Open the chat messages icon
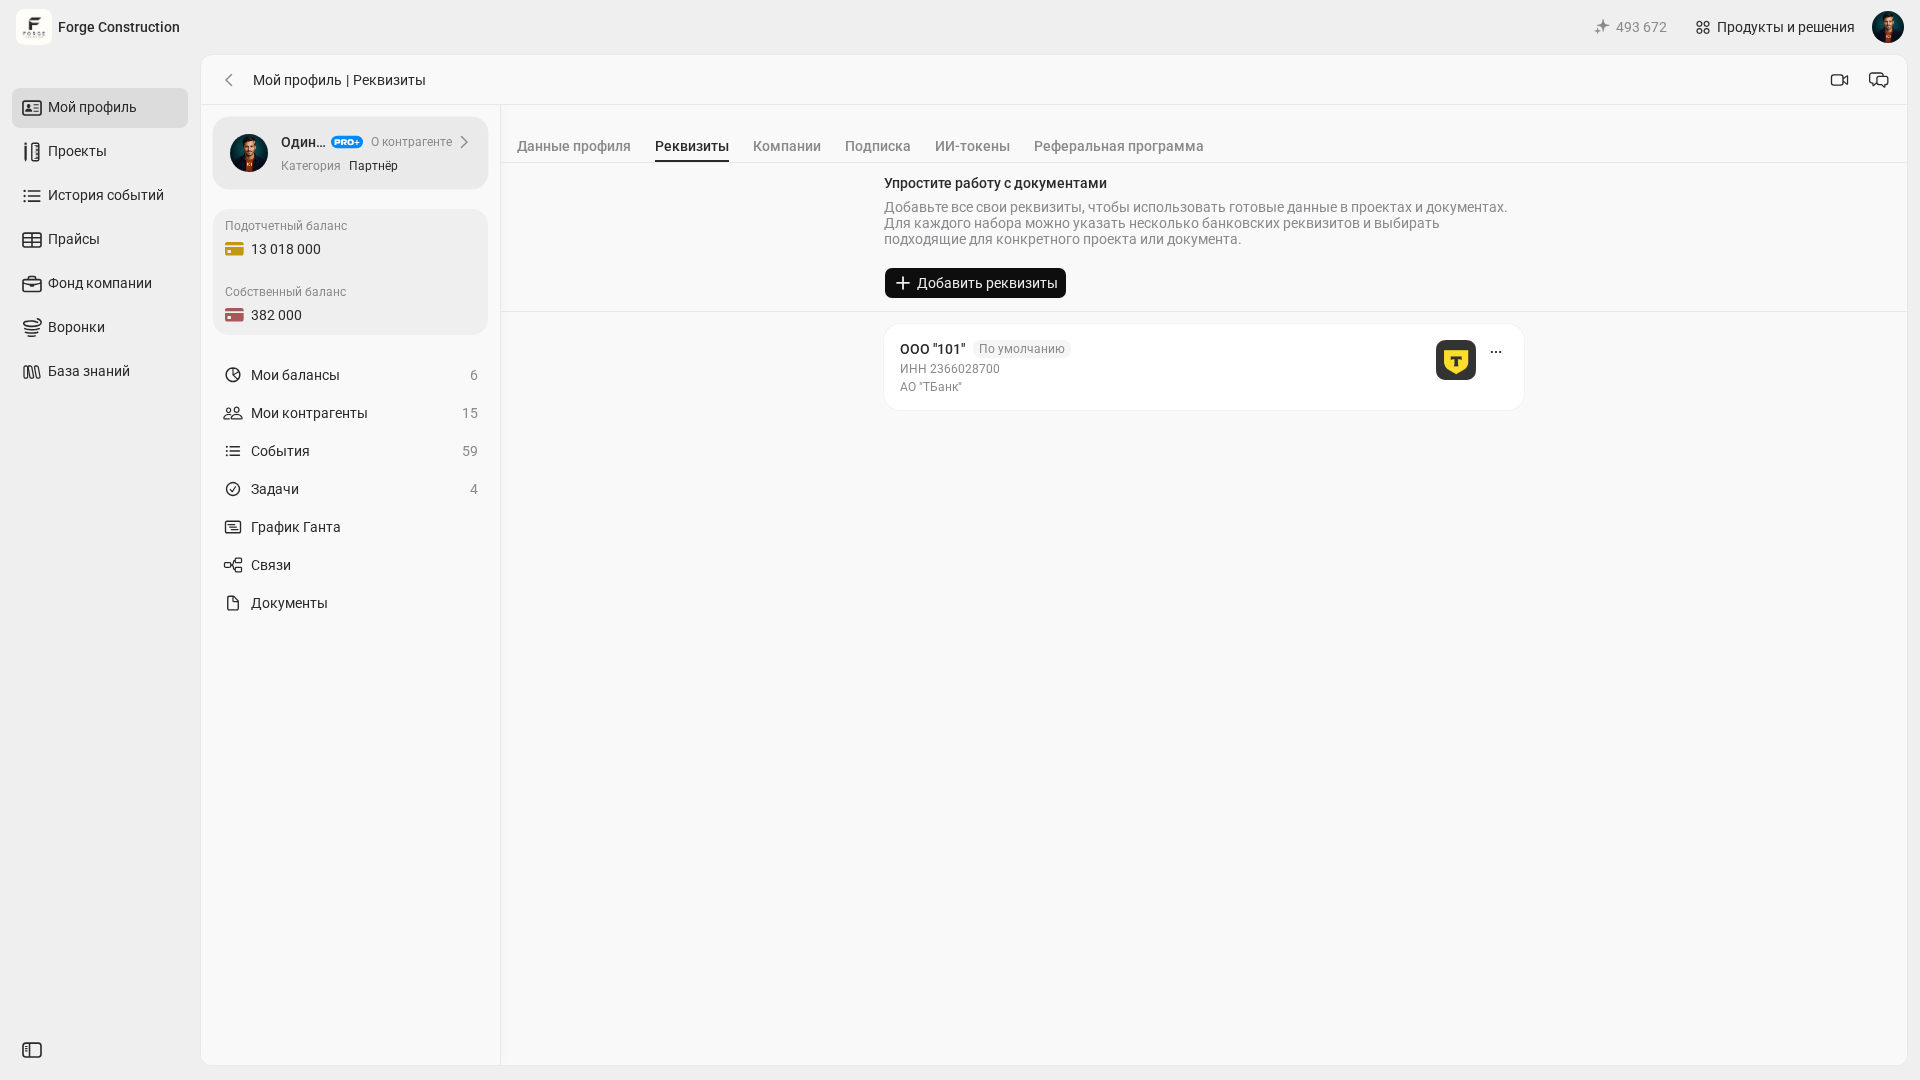 pos(1879,80)
